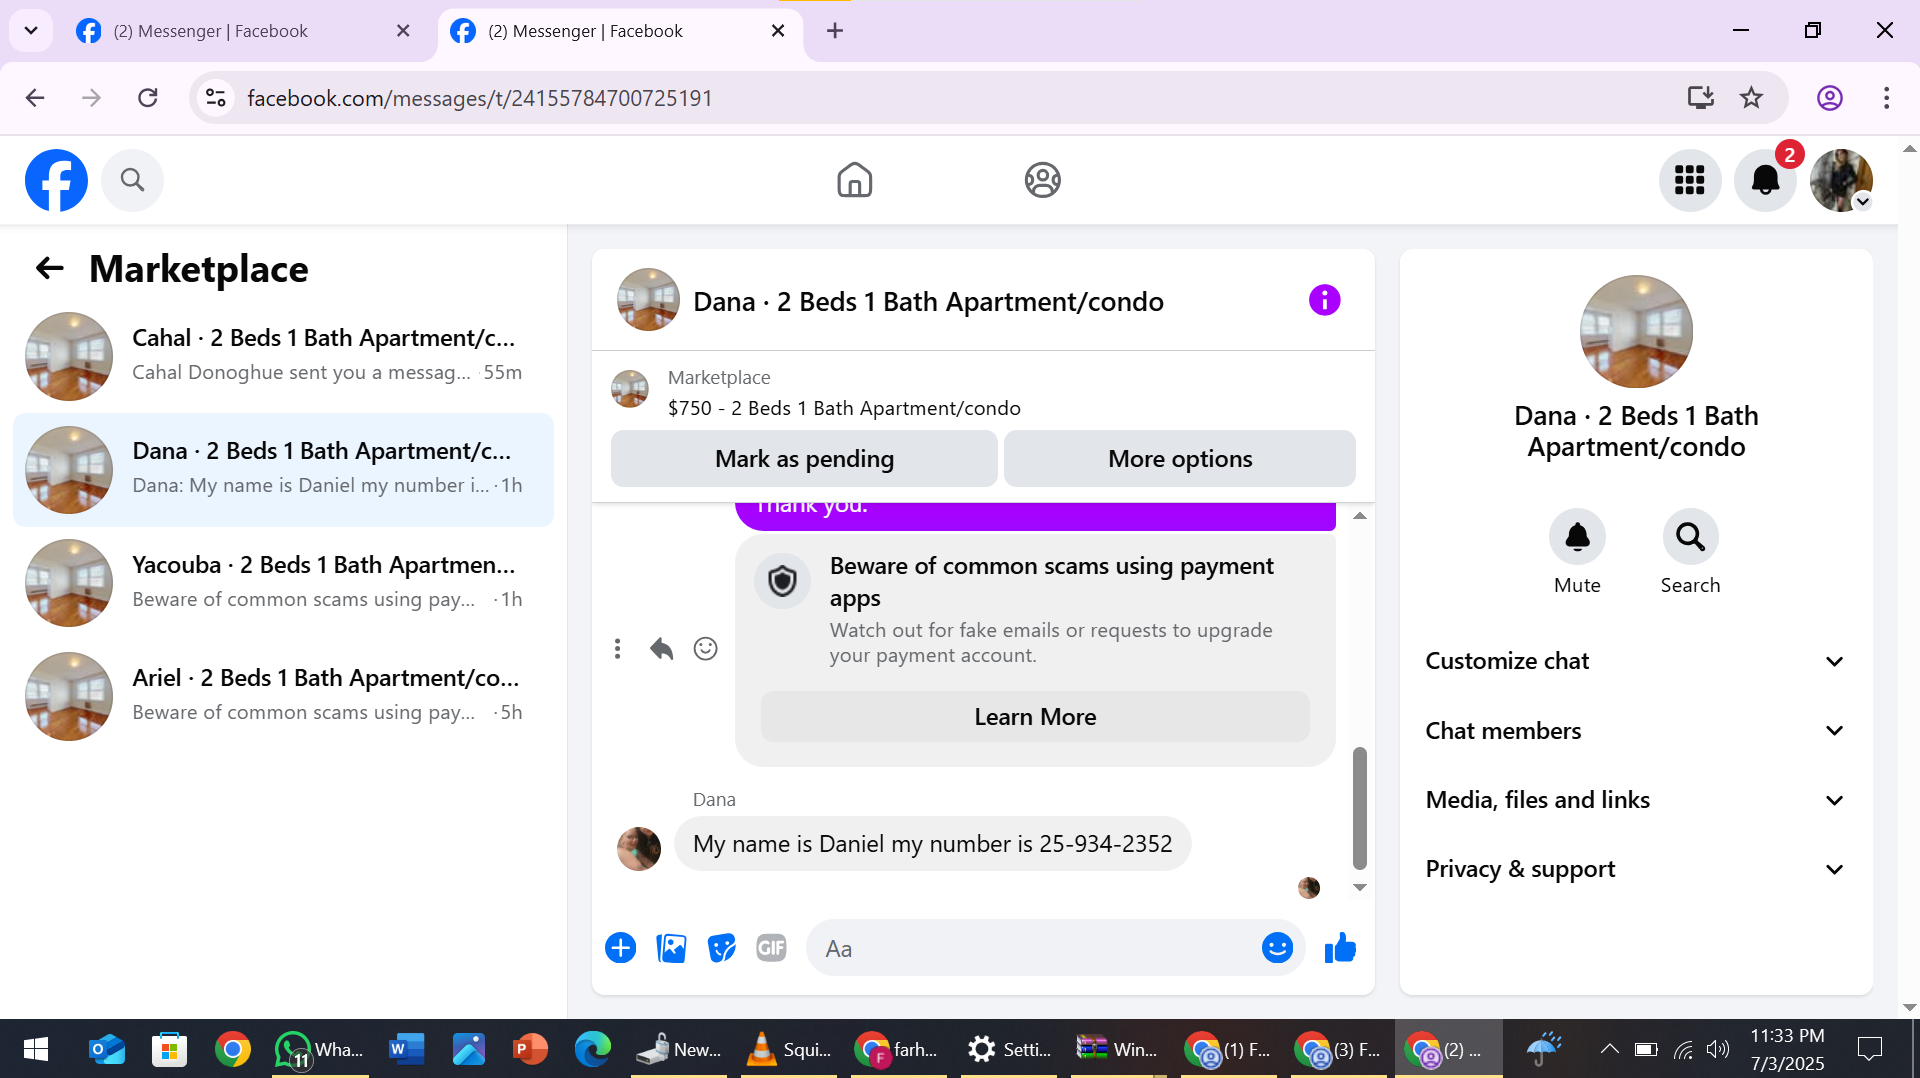Screen dimensions: 1920x1078
Task: Open the Facebook search magnifier
Action: point(132,180)
